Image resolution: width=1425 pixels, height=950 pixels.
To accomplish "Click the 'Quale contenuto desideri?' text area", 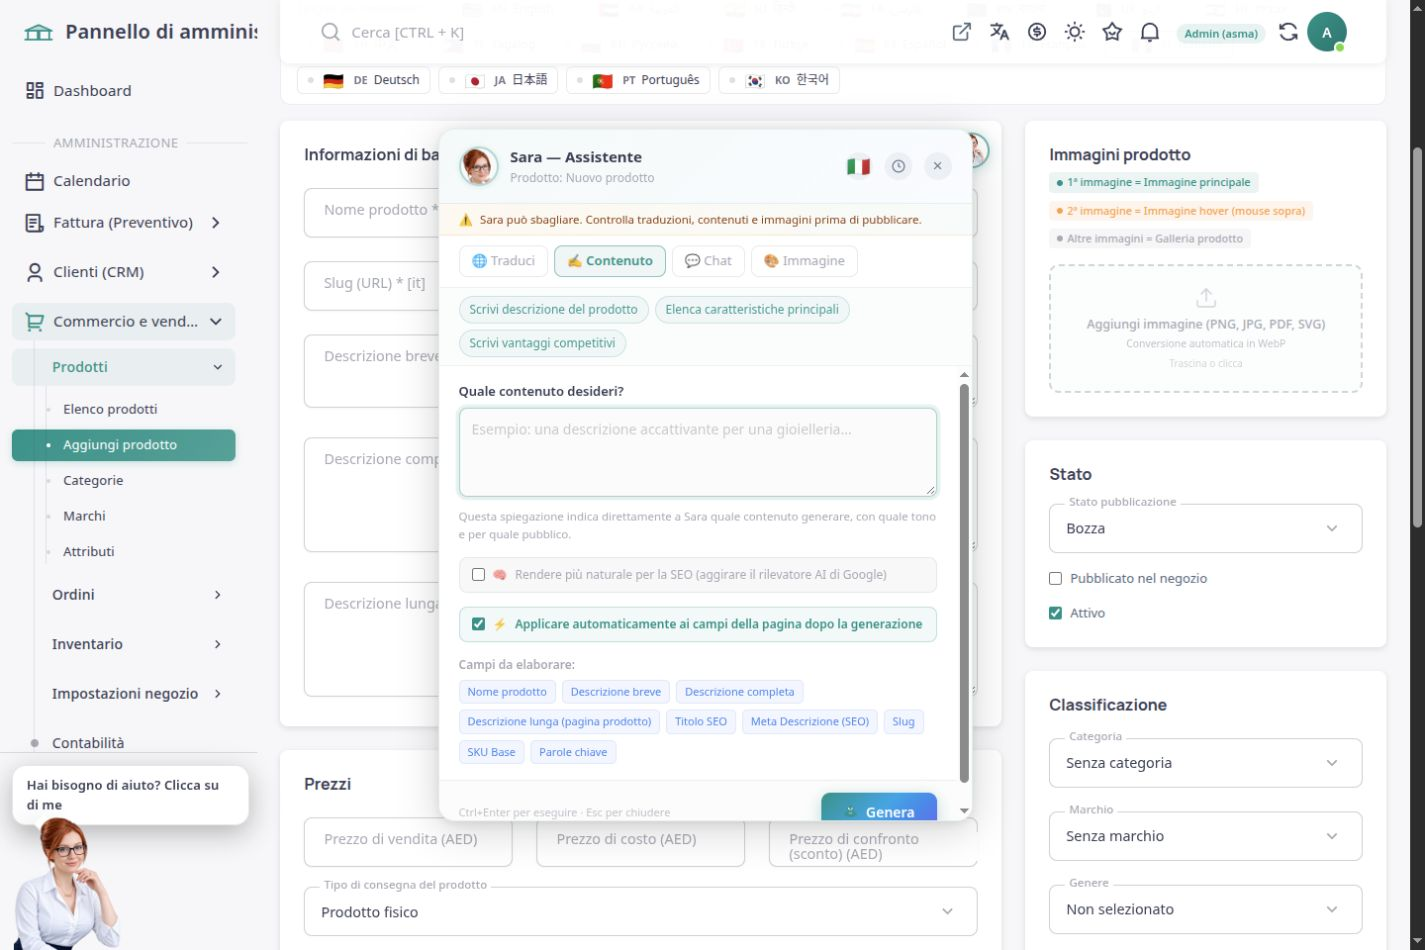I will (698, 452).
